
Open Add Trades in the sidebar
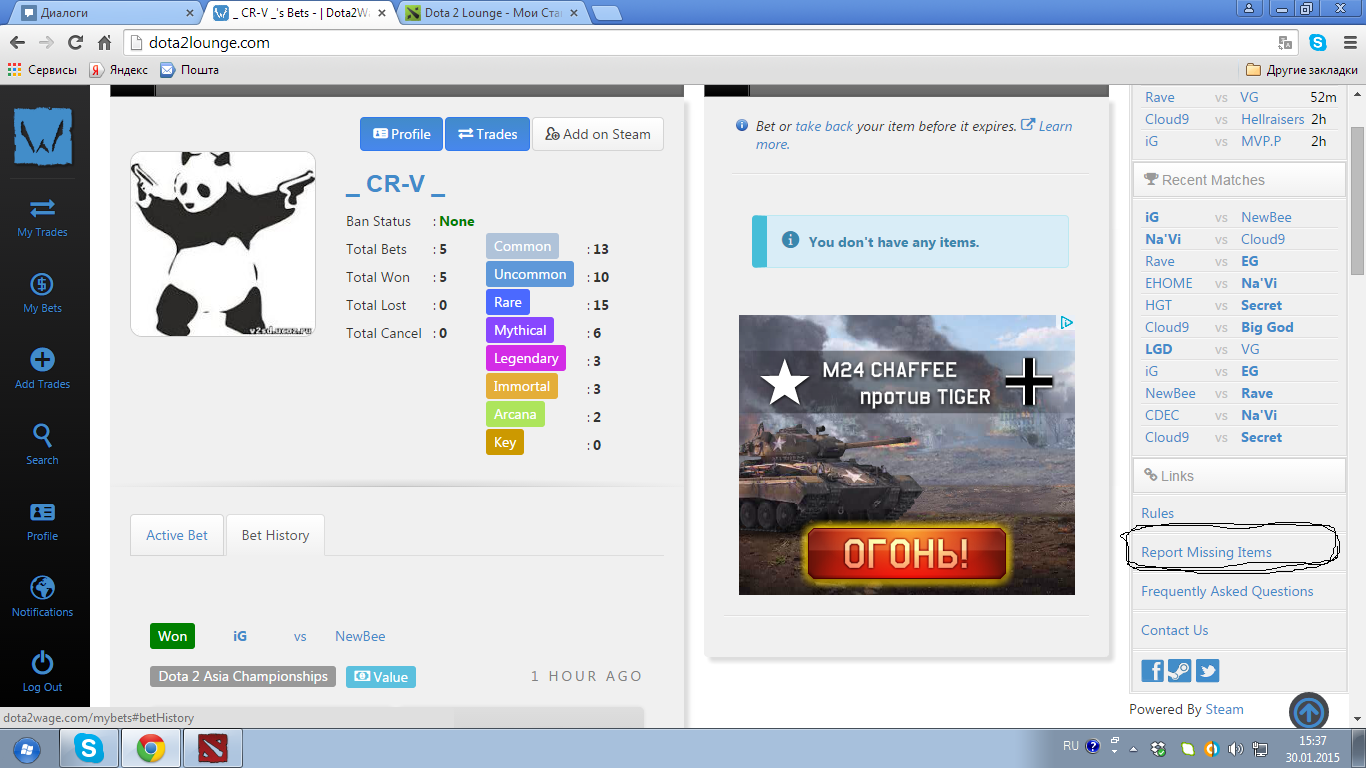[42, 370]
